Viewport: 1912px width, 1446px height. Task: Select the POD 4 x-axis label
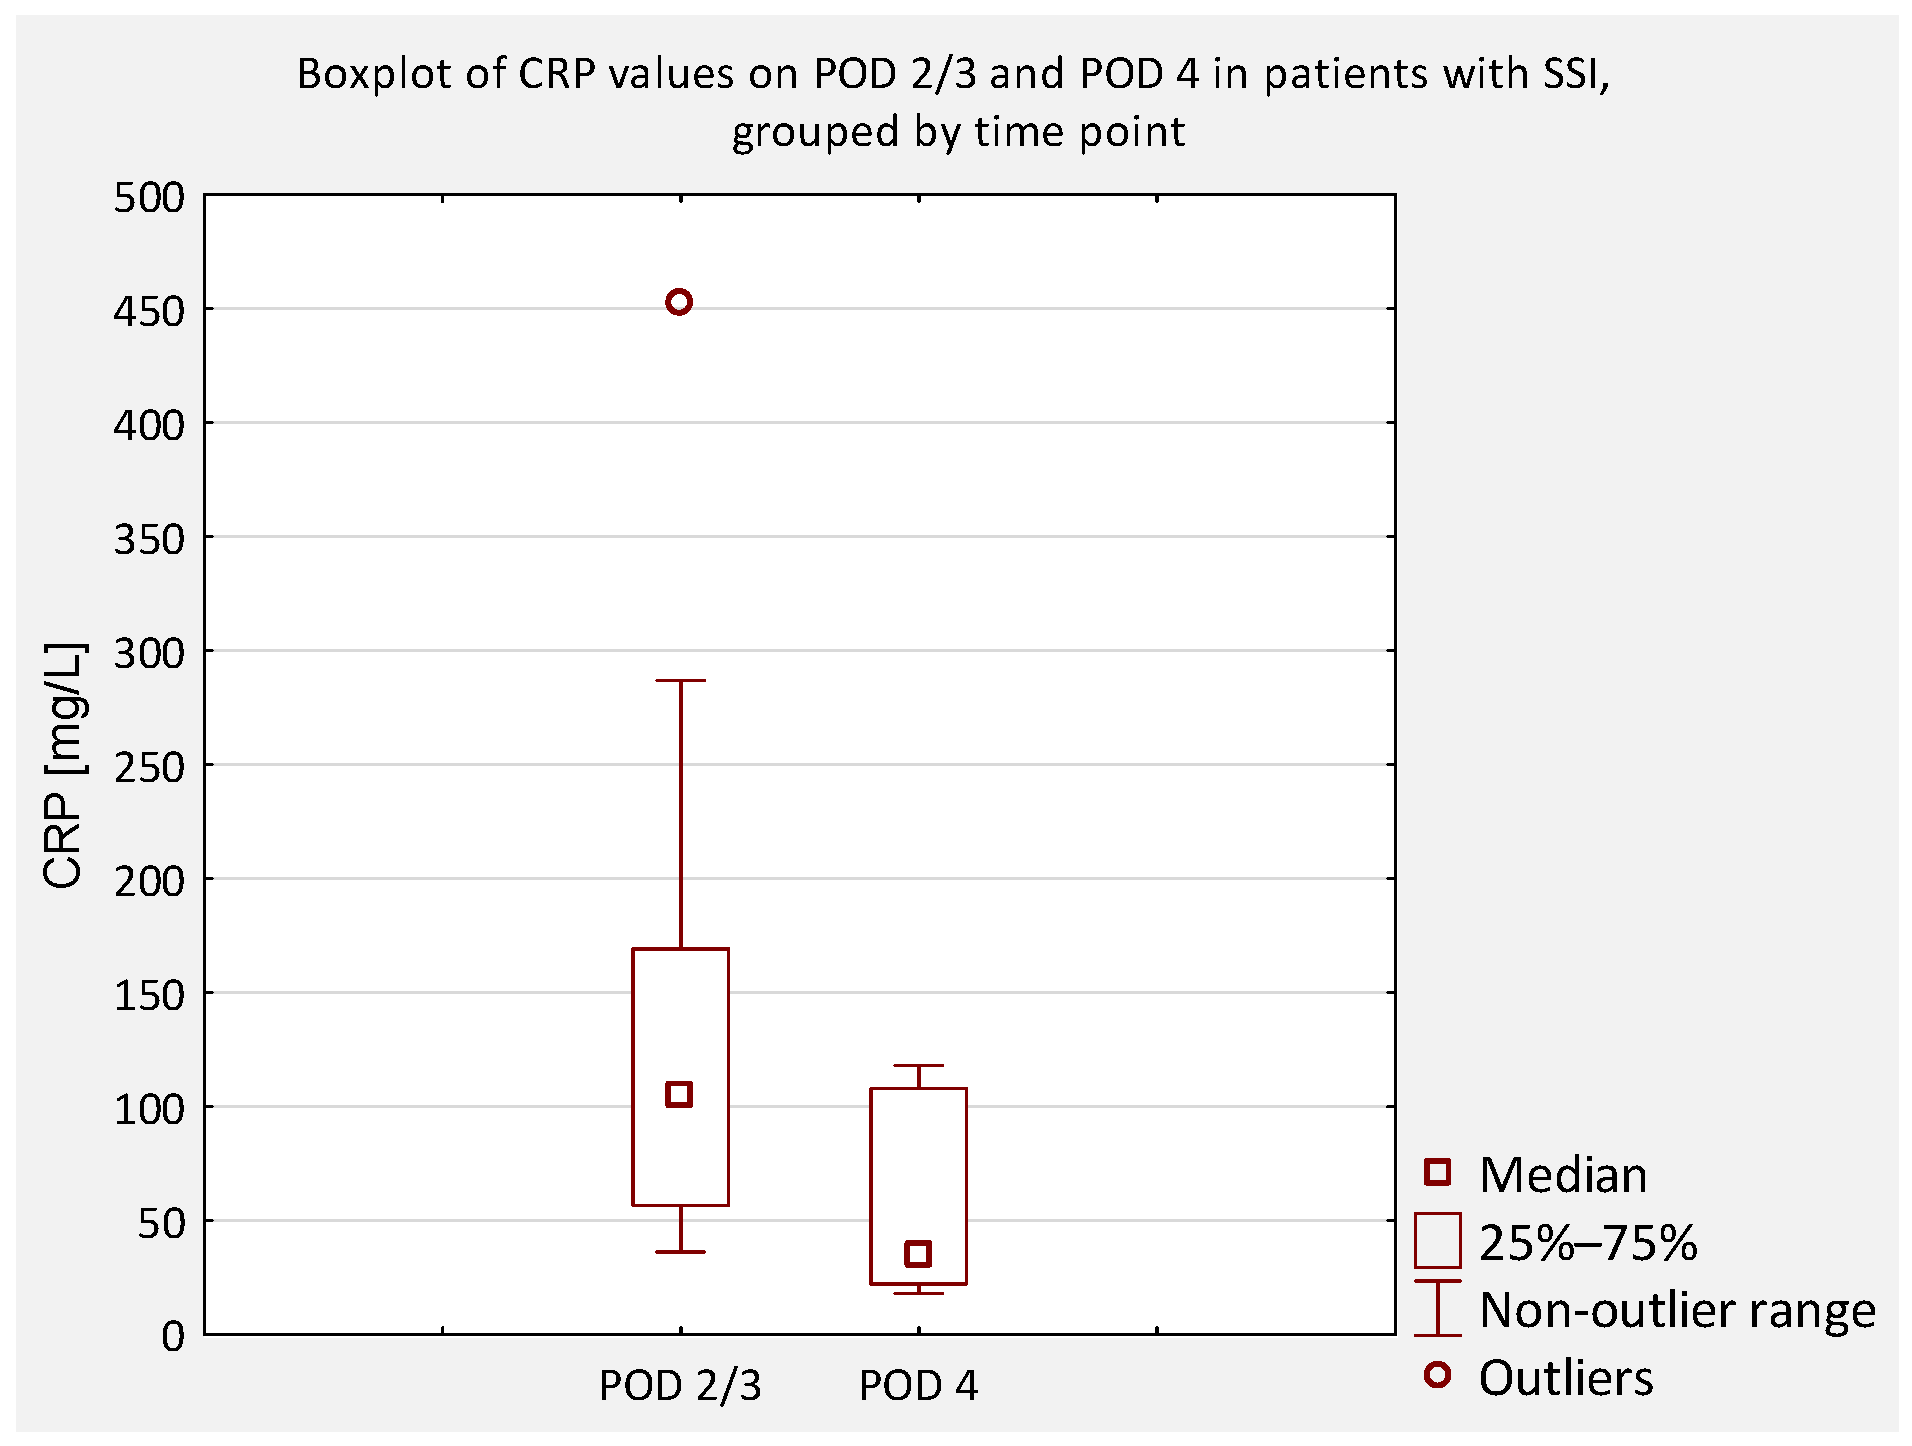click(x=918, y=1386)
